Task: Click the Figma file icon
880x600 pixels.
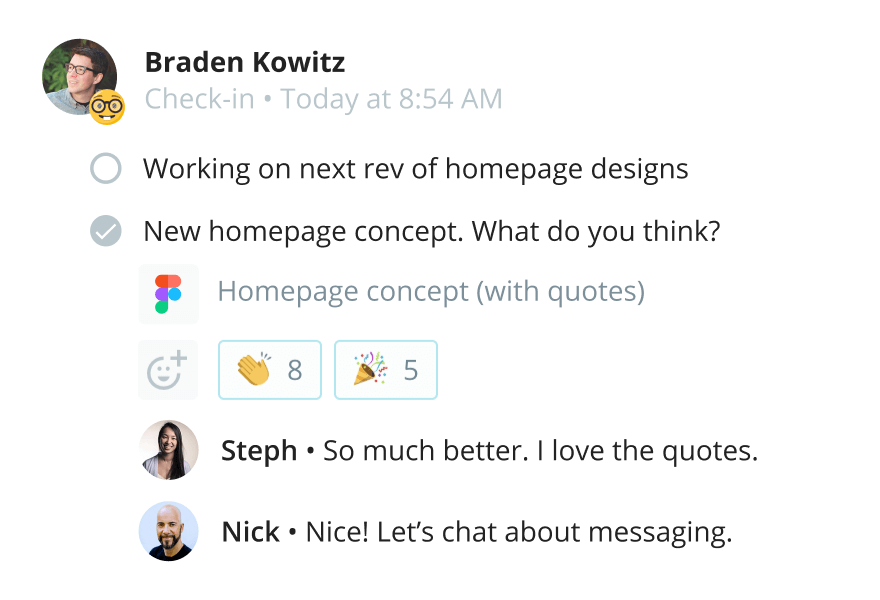Action: 168,294
